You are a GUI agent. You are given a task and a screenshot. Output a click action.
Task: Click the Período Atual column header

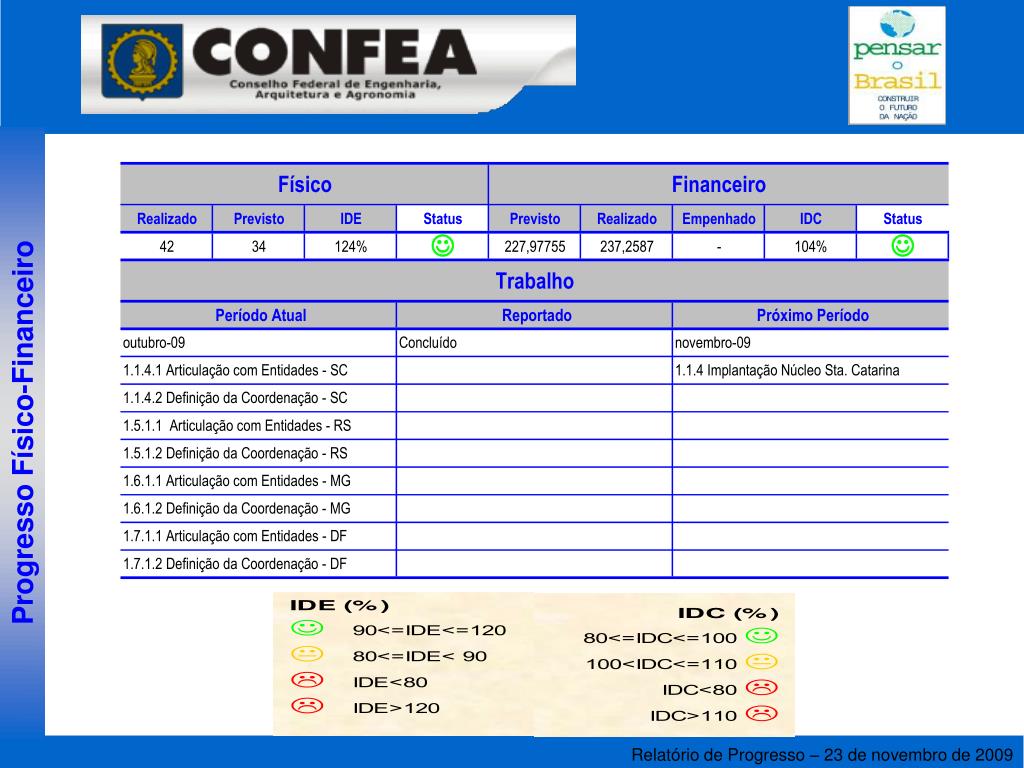pos(259,315)
